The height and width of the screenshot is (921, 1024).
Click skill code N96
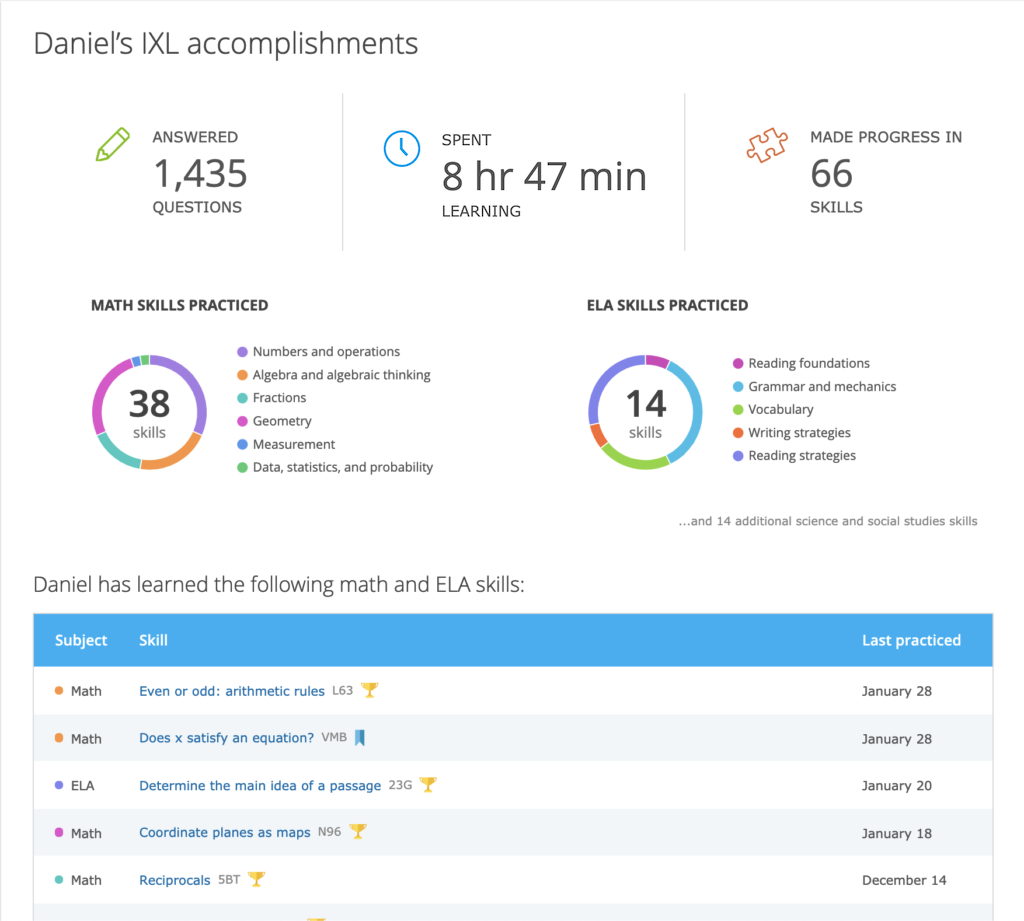tap(329, 832)
